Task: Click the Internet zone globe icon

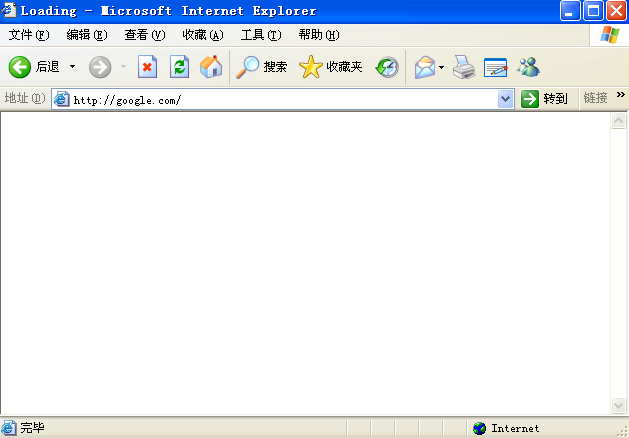Action: 479,428
